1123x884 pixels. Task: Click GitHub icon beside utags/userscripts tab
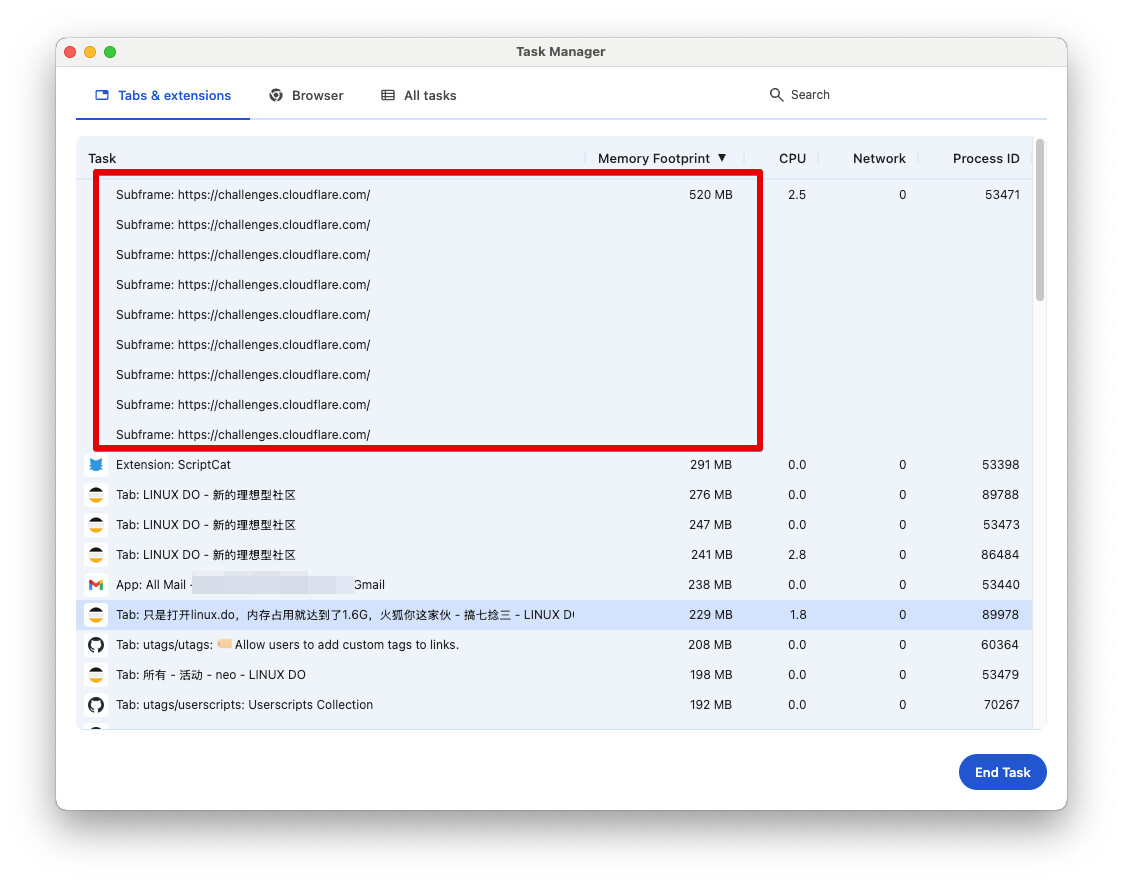point(96,705)
